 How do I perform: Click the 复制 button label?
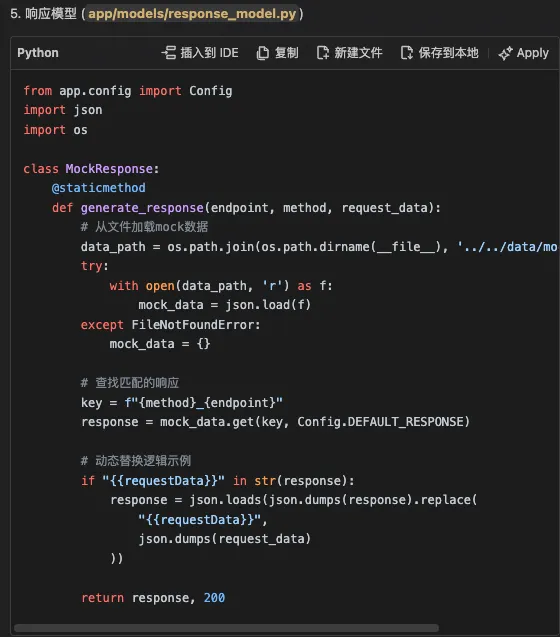287,53
